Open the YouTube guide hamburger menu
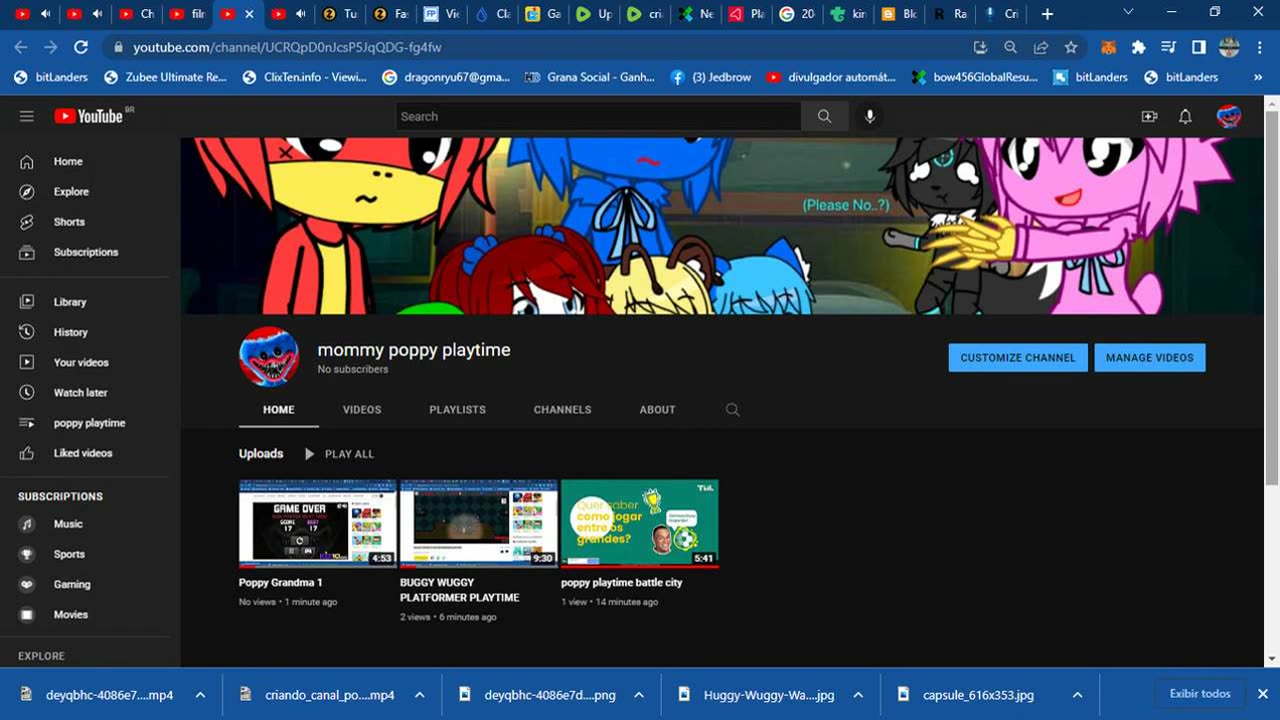Viewport: 1280px width, 720px height. click(x=27, y=116)
